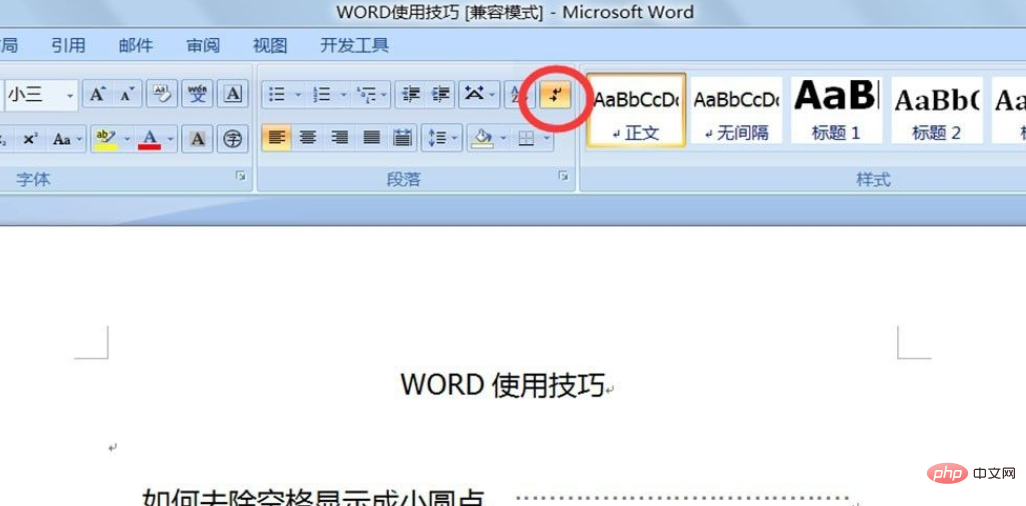Justify the paragraph text
The height and width of the screenshot is (506, 1026).
[372, 138]
